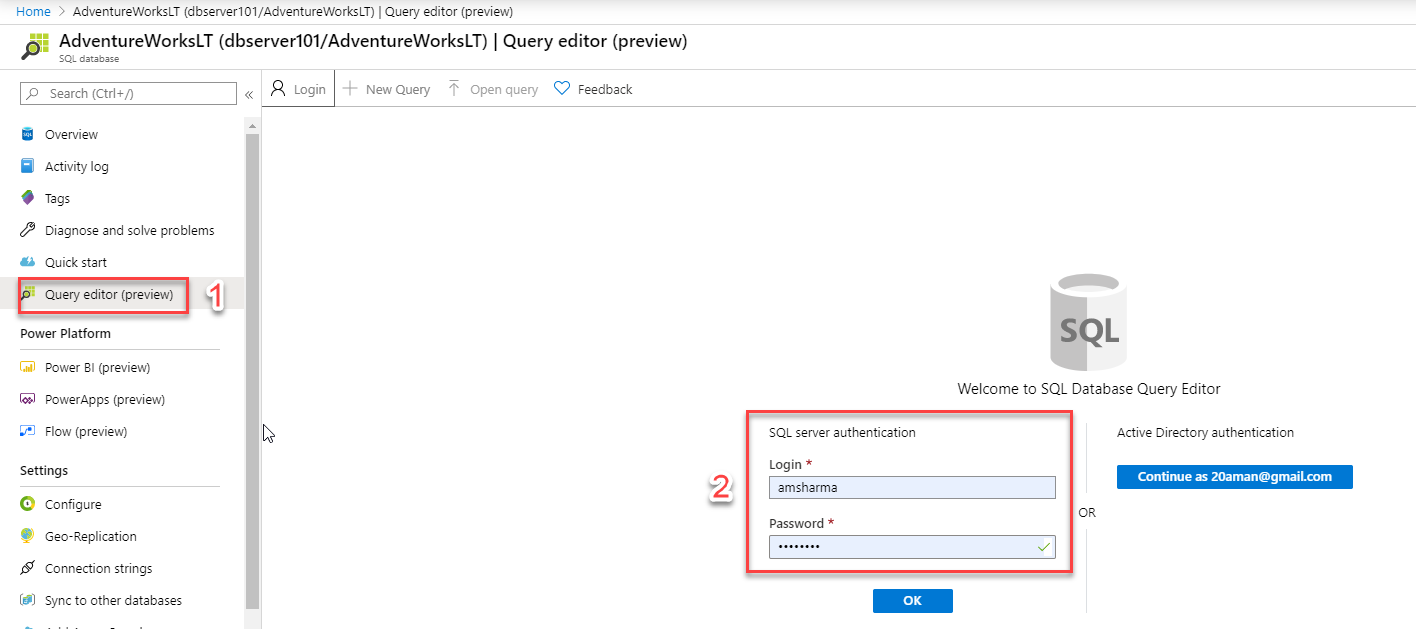Click the New Query toolbar button
This screenshot has height=629, width=1416.
pyautogui.click(x=387, y=89)
